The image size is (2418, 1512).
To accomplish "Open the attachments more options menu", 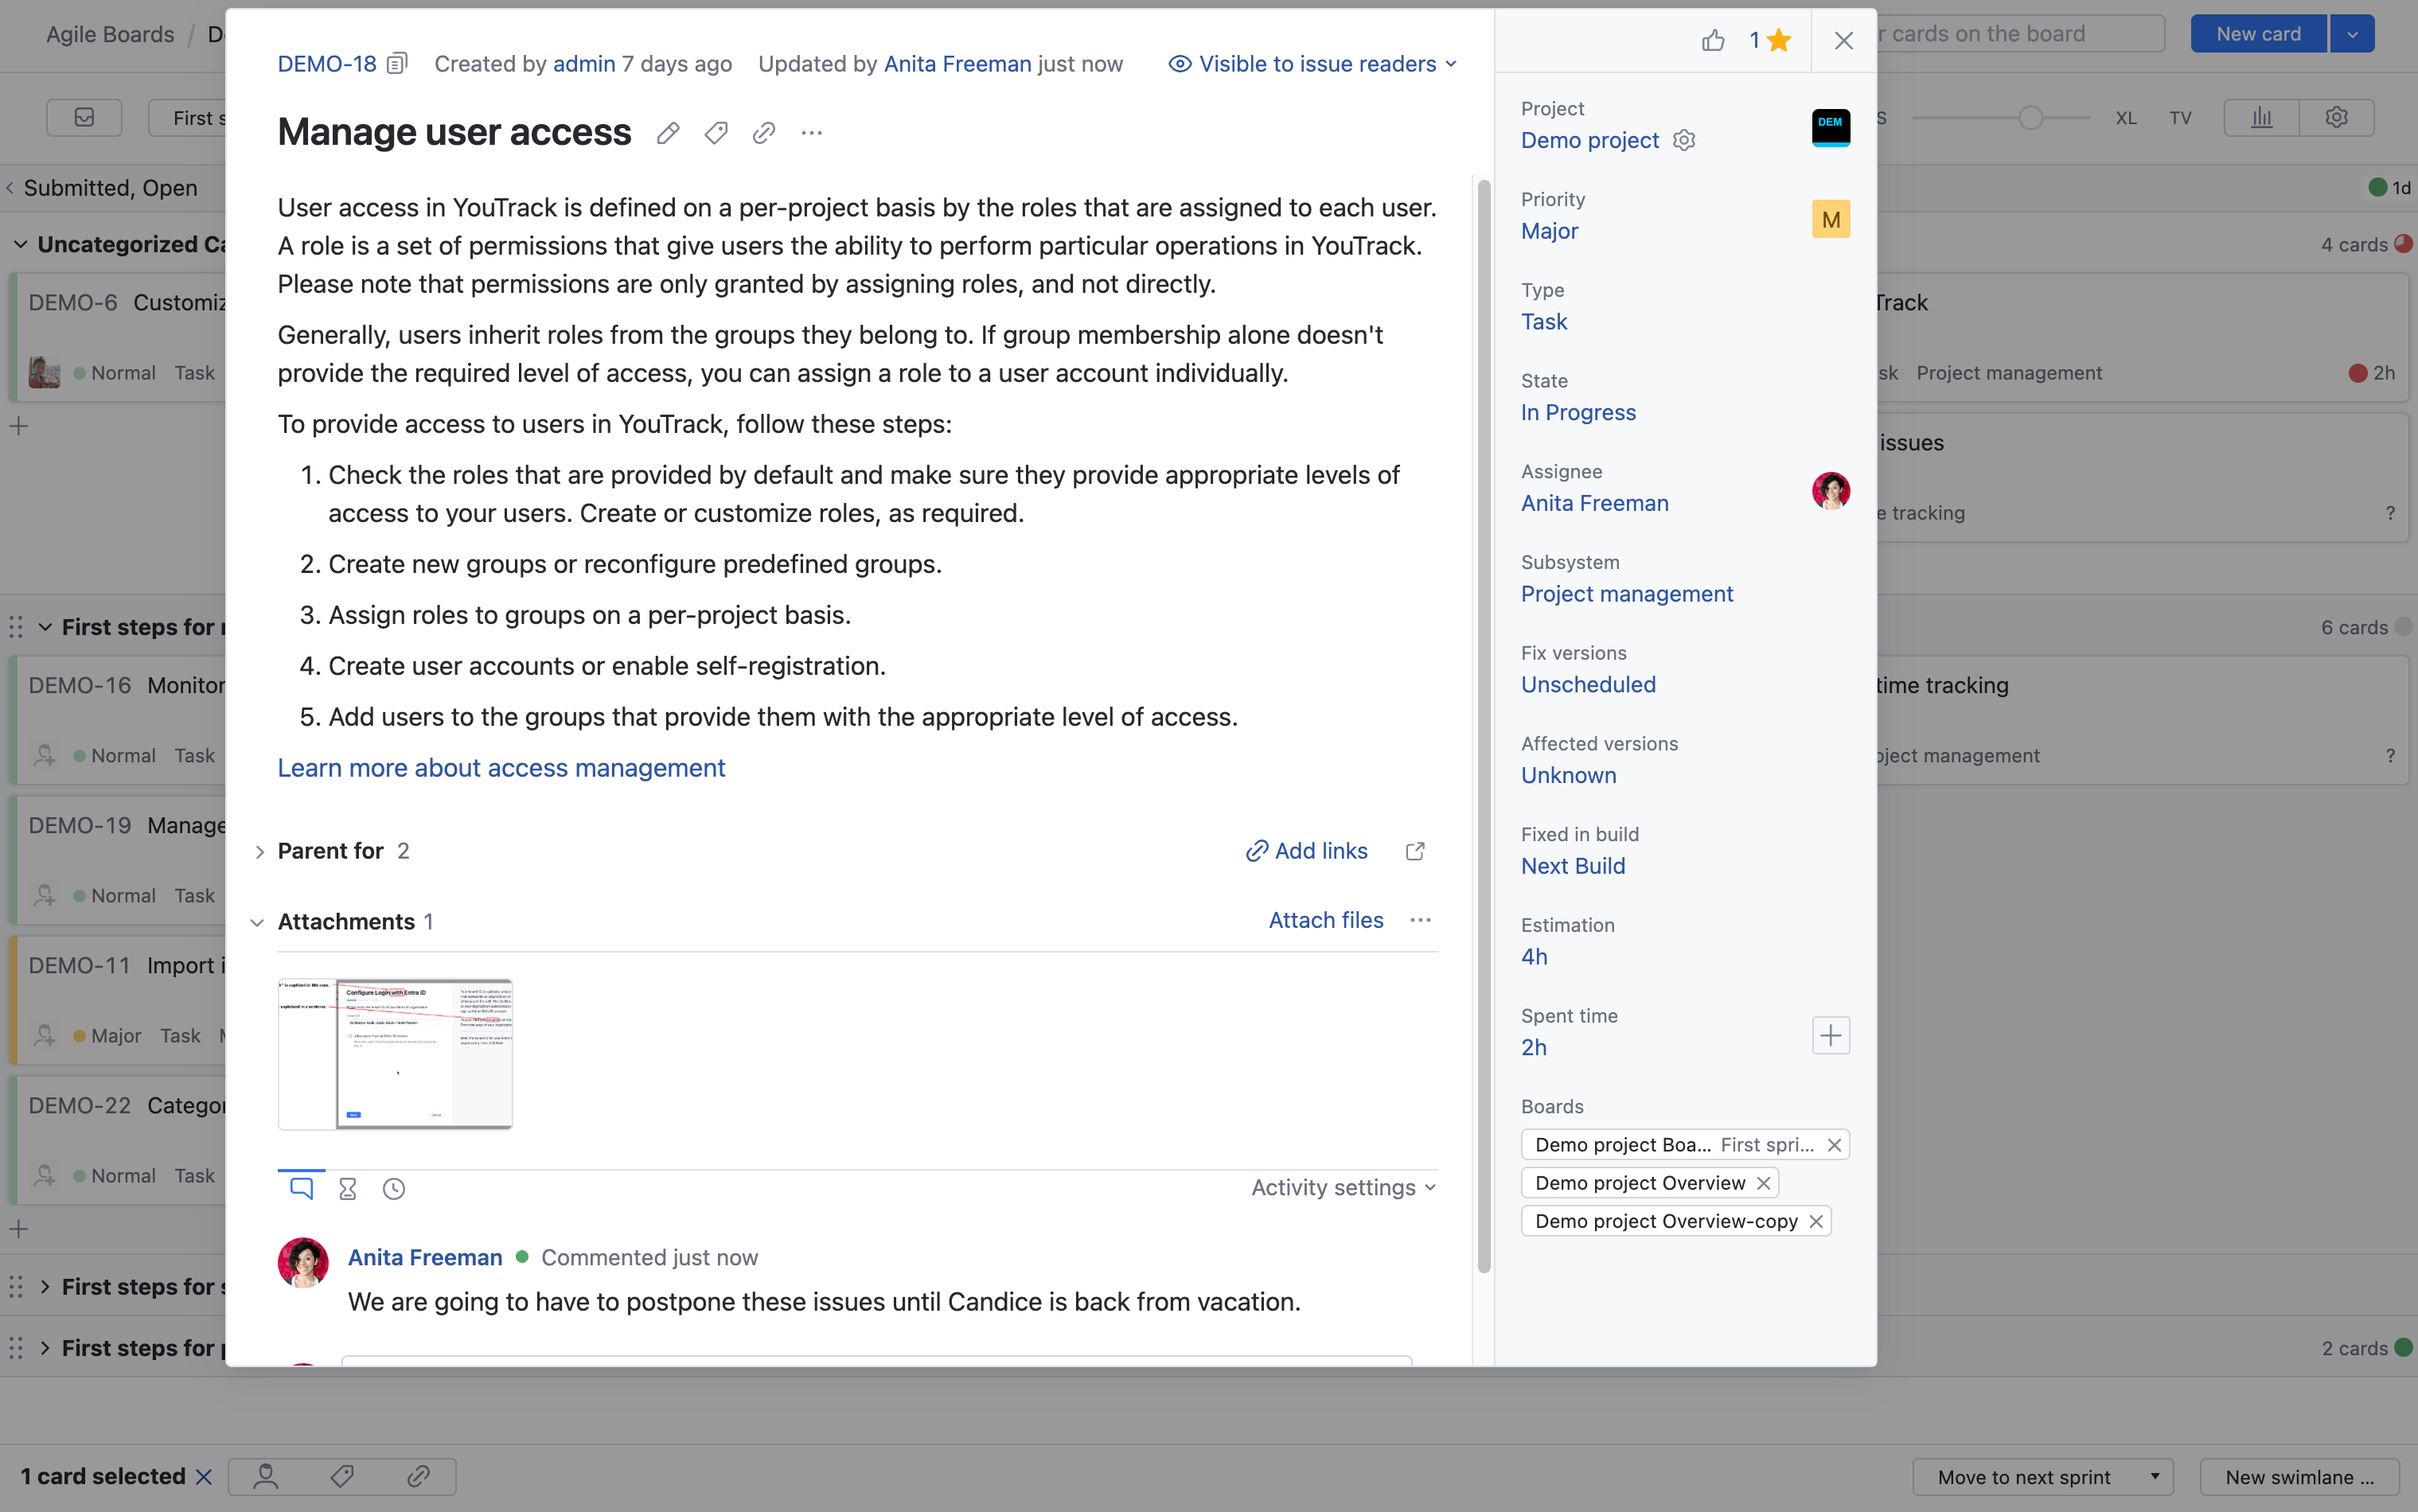I will [1421, 920].
